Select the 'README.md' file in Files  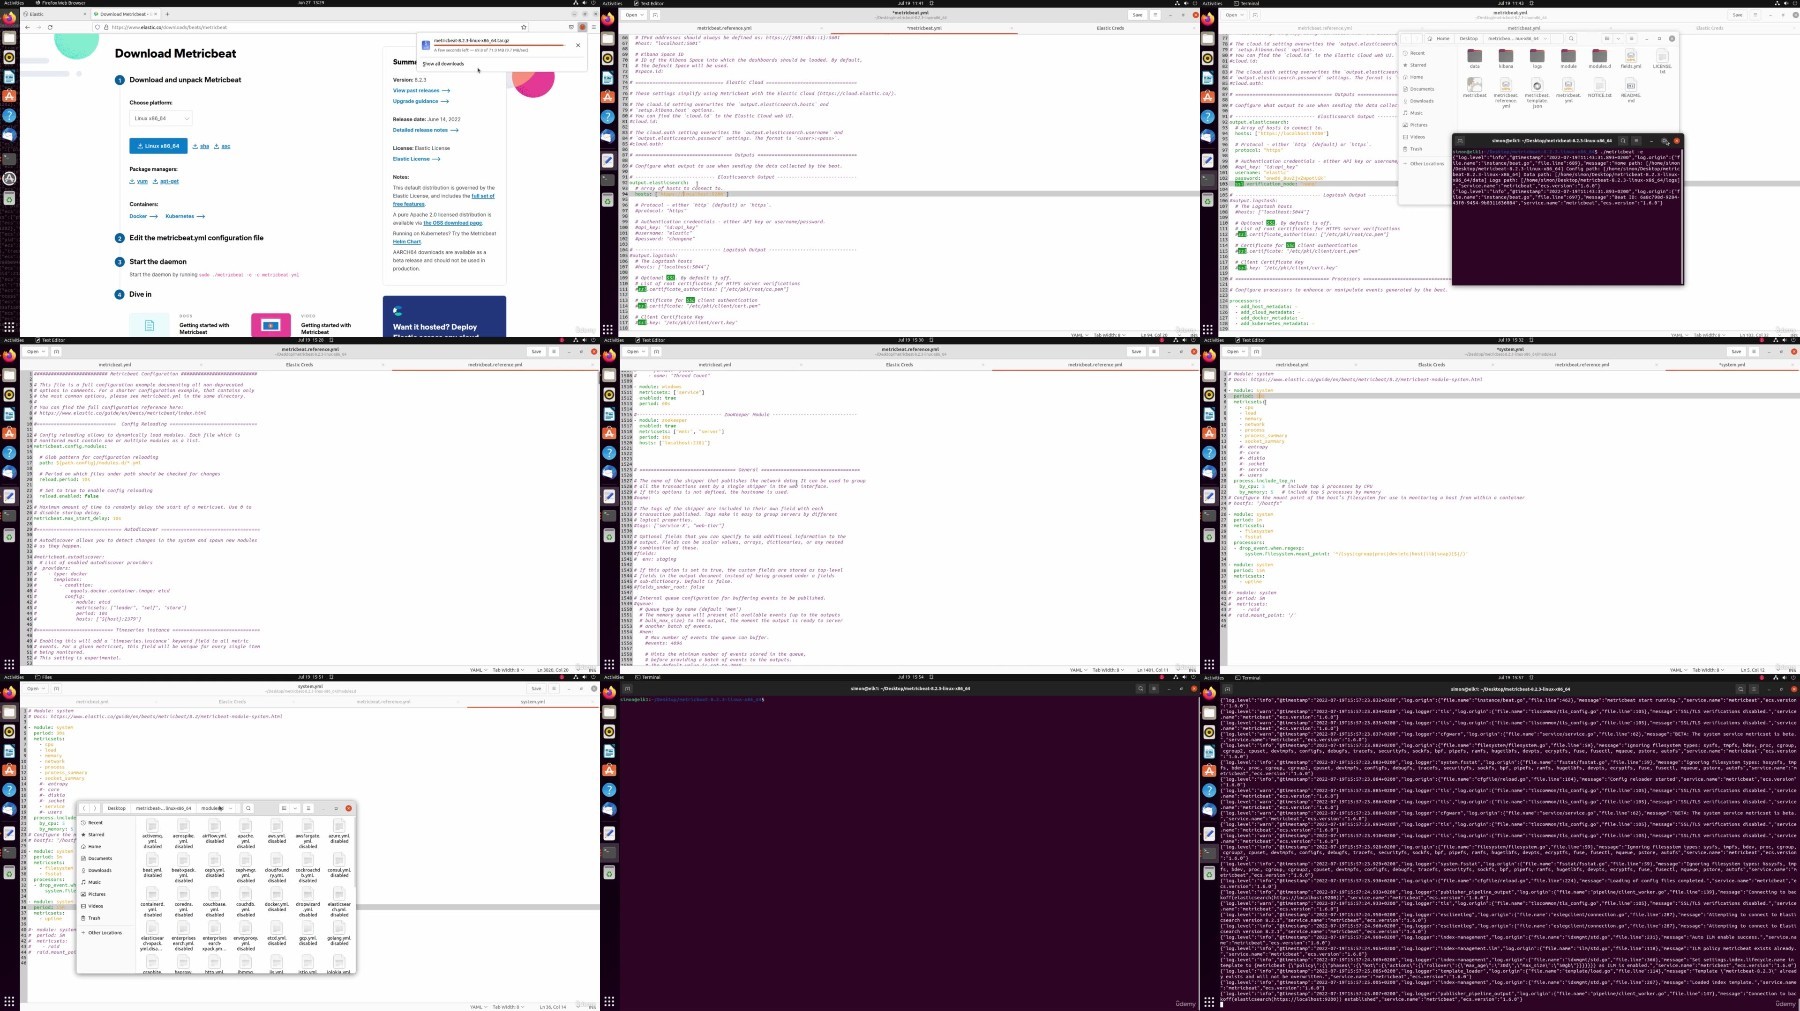[1631, 91]
